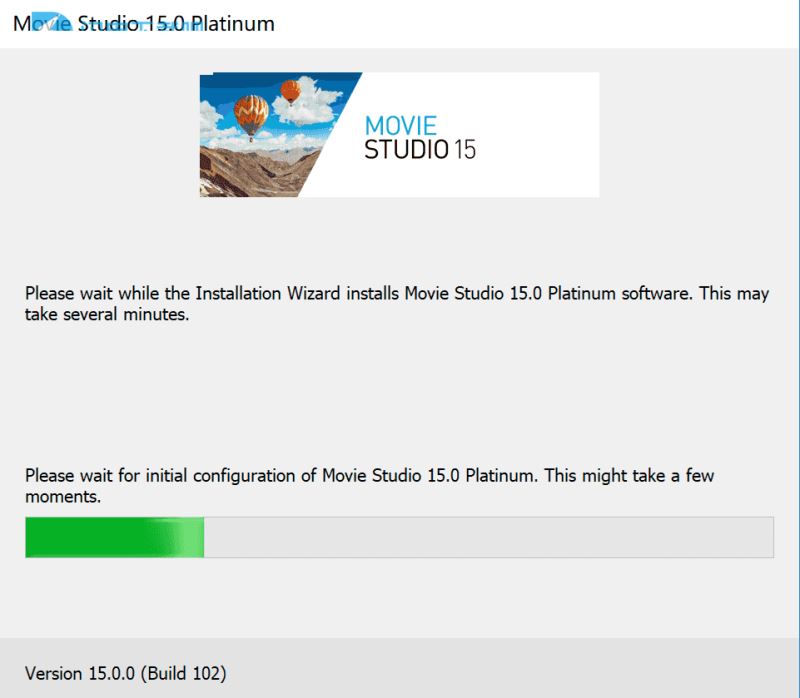Click the MOVIE STUDIO 15 logo text
The image size is (800, 698).
[x=419, y=138]
